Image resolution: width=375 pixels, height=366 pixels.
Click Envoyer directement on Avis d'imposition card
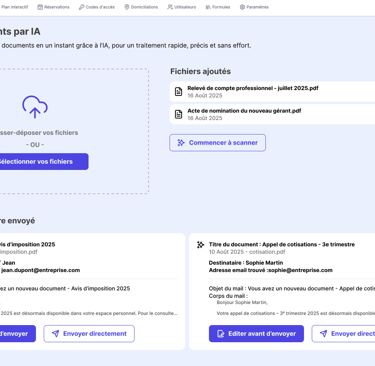[x=89, y=334]
